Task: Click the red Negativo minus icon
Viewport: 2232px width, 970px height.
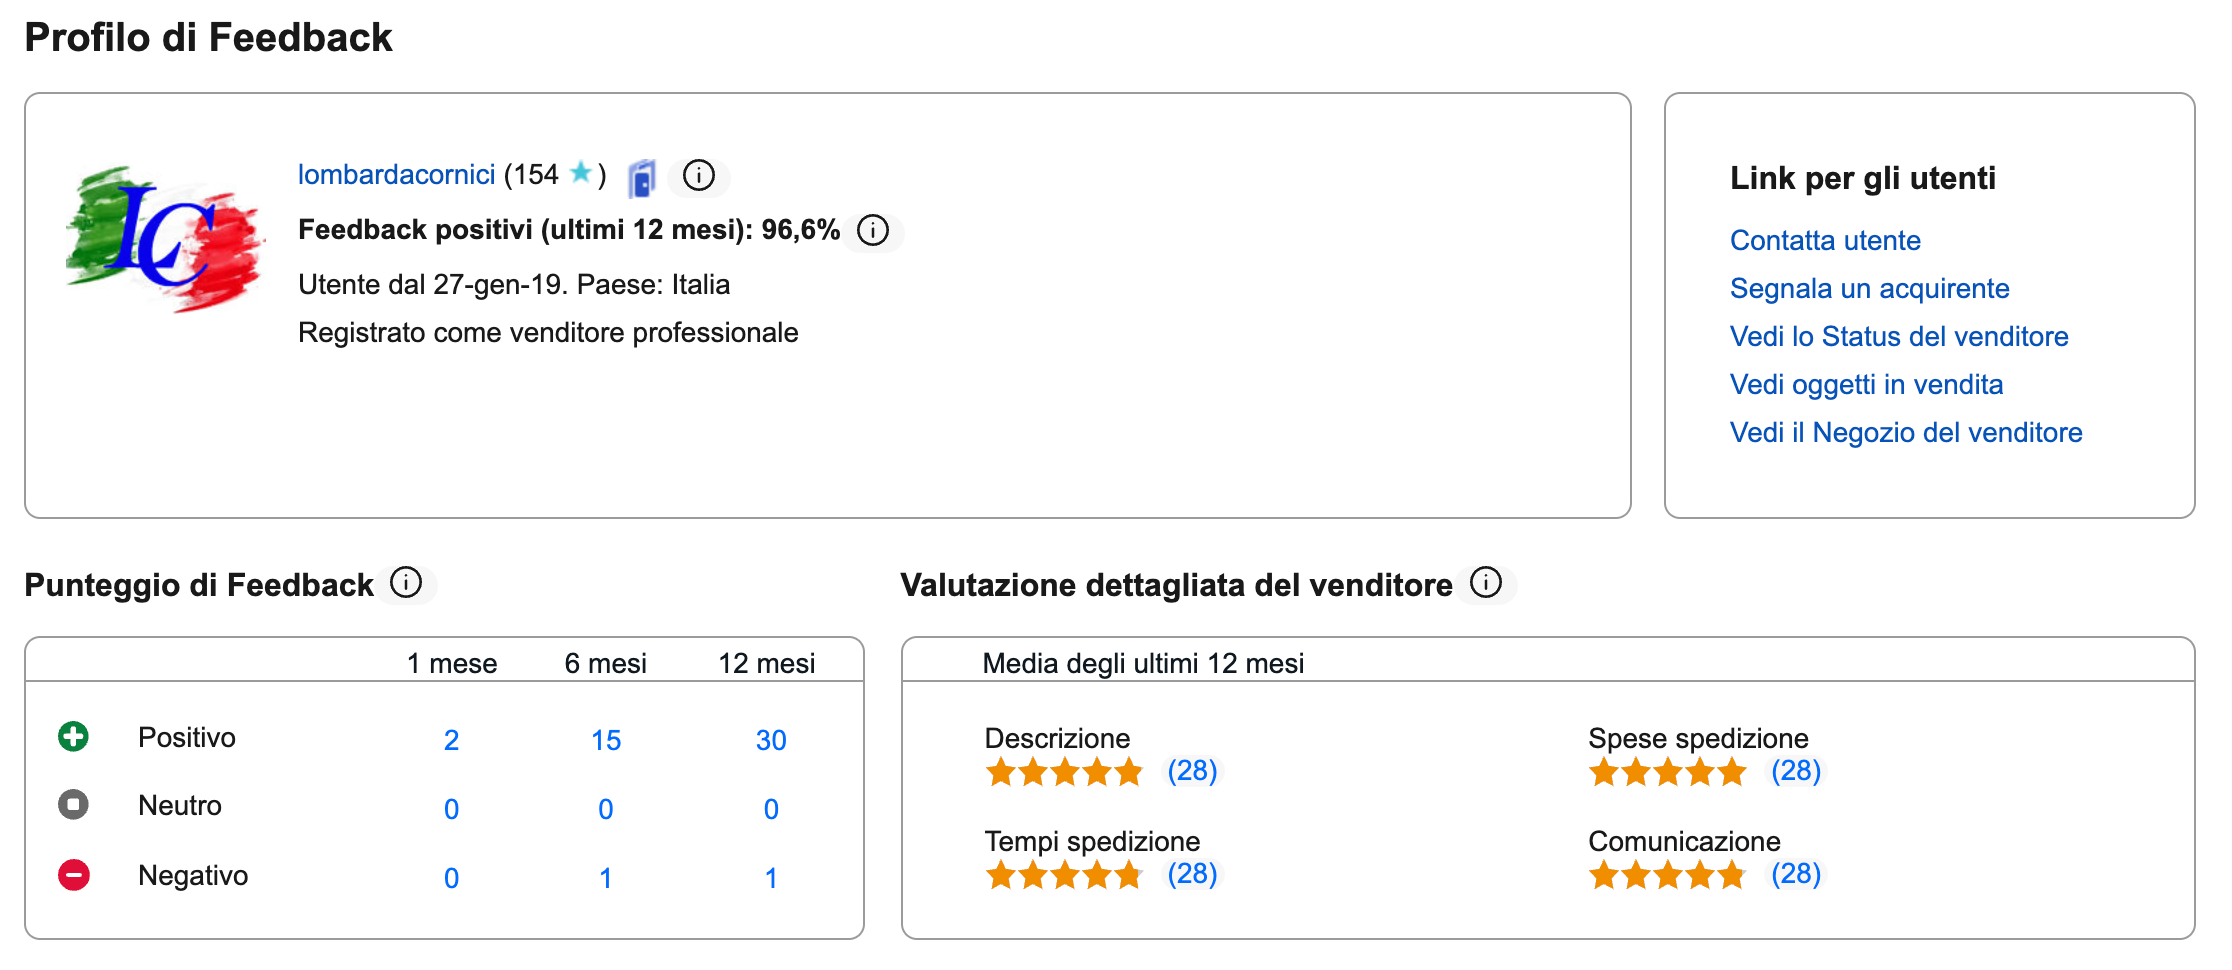Action: click(73, 875)
